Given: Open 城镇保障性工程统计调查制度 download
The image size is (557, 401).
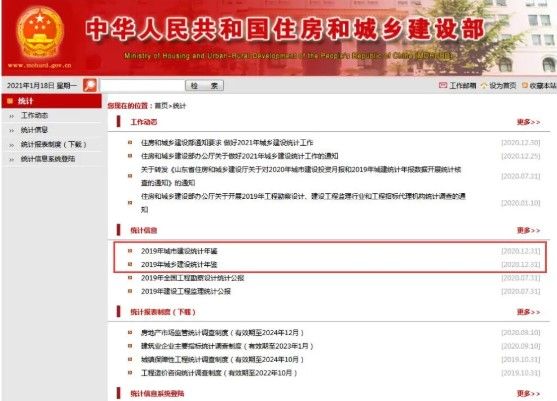Looking at the screenshot, I should [222, 360].
